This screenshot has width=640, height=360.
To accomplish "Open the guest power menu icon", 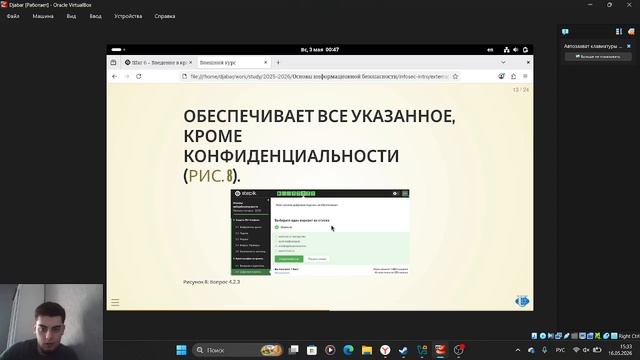I will click(525, 50).
